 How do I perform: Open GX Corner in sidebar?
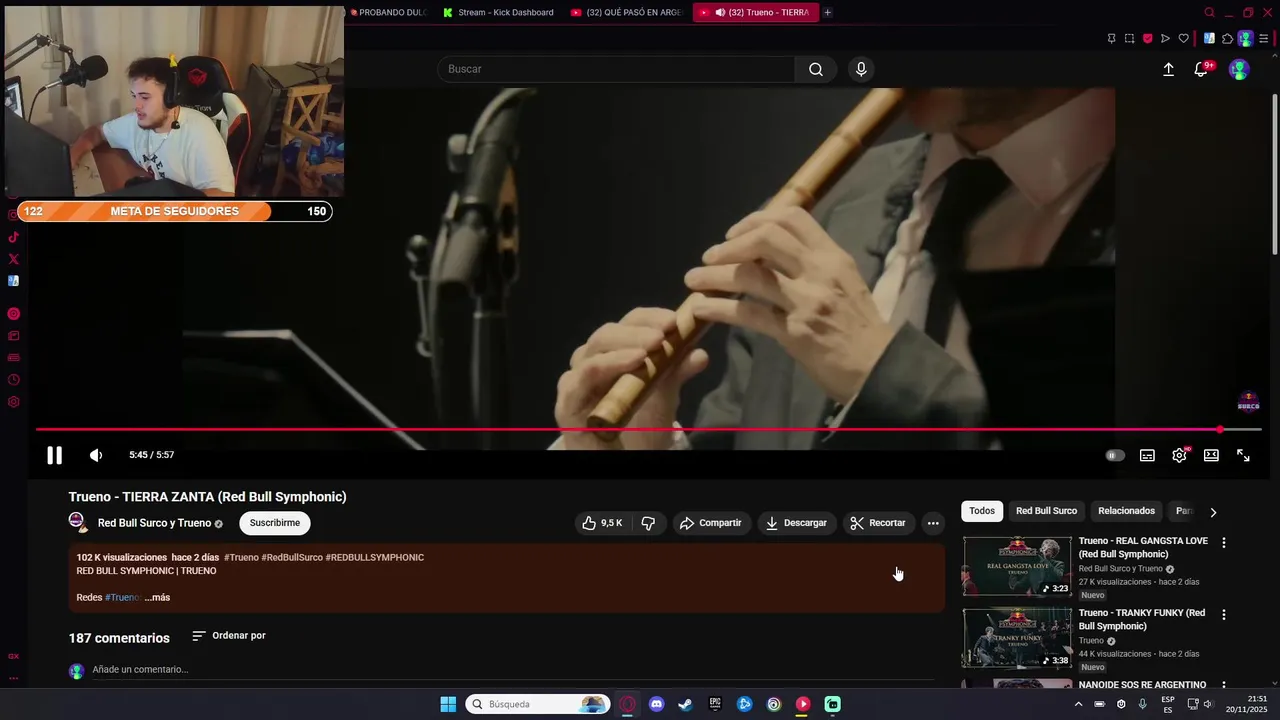tap(14, 656)
